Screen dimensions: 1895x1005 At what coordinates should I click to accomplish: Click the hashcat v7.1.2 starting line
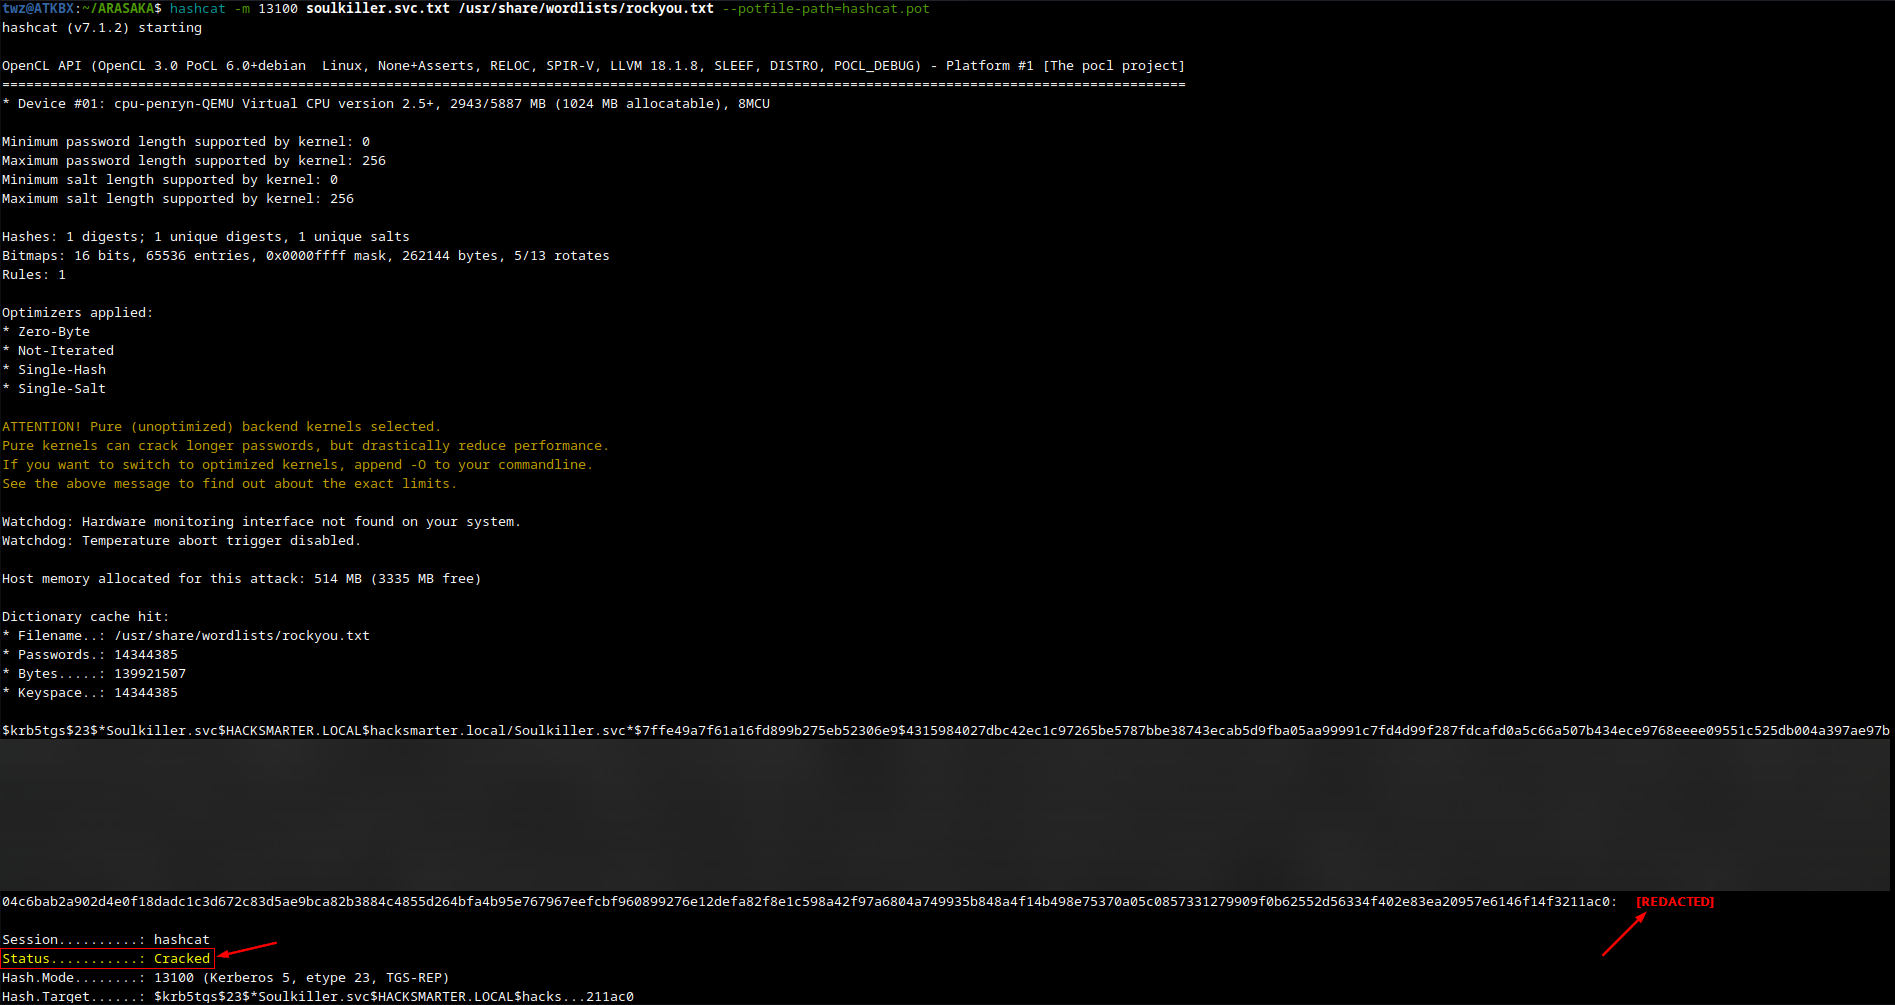[x=102, y=28]
